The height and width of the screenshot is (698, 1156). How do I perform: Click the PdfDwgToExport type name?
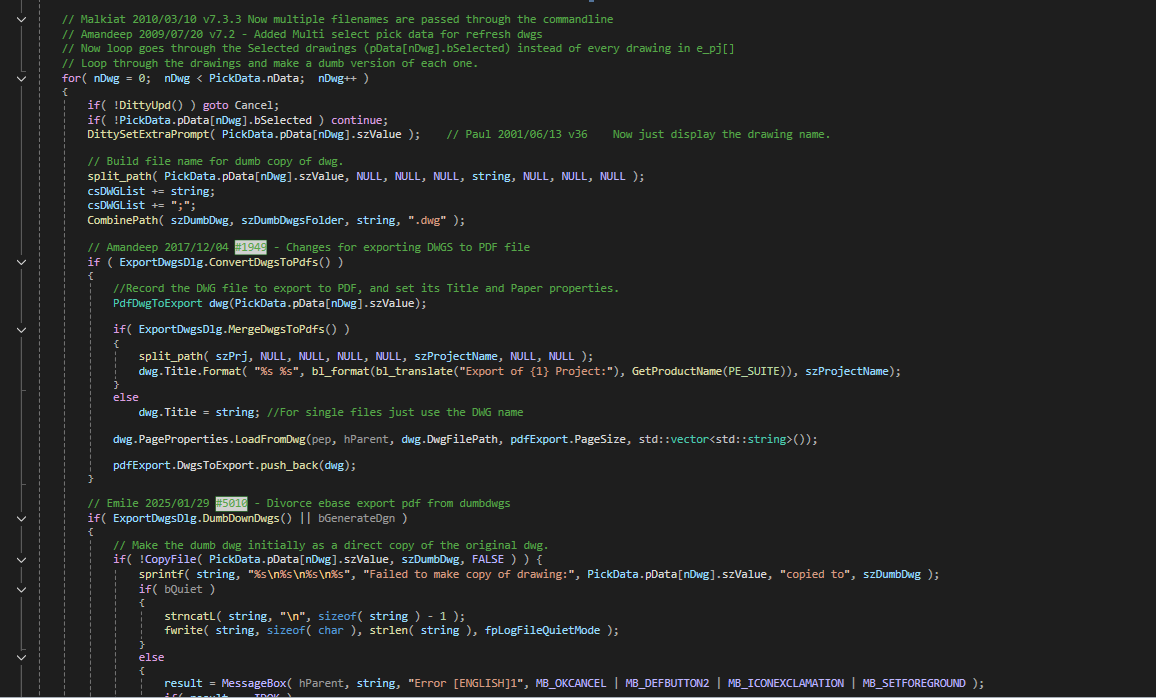[158, 304]
